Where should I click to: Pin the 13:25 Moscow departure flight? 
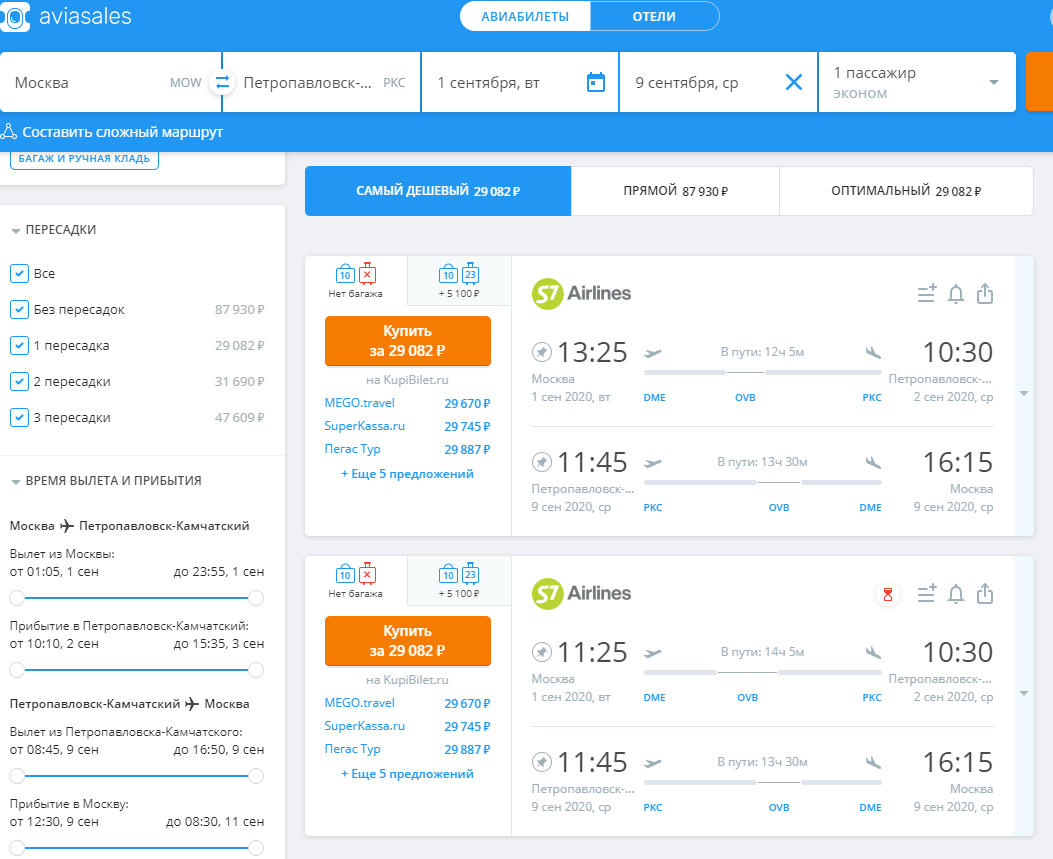coord(541,352)
